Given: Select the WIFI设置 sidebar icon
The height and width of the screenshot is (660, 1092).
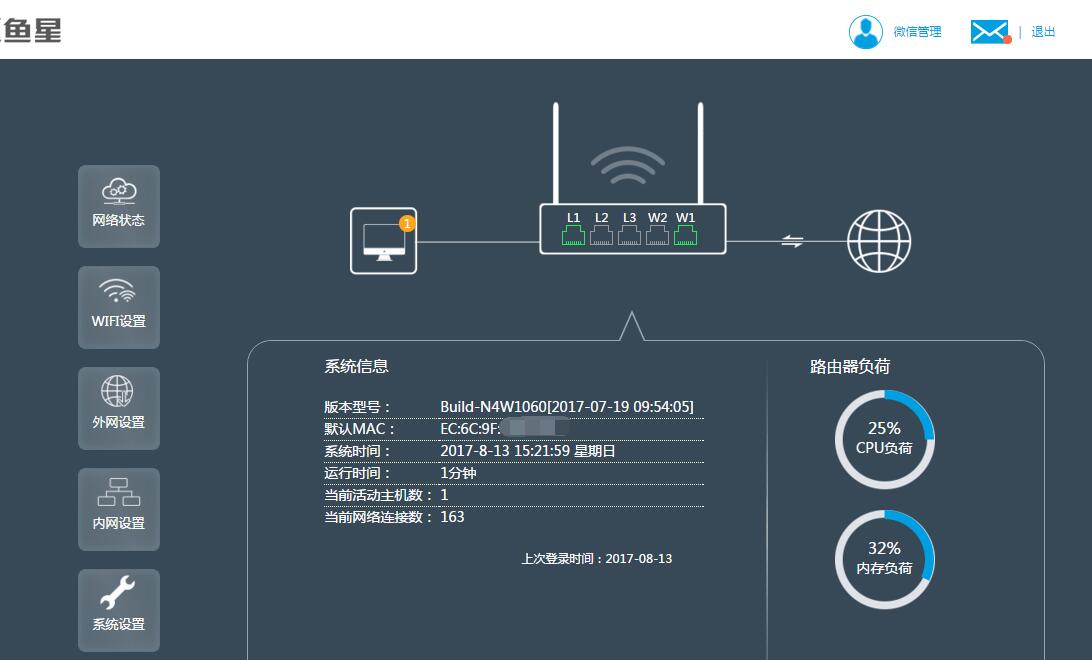Looking at the screenshot, I should coord(118,307).
